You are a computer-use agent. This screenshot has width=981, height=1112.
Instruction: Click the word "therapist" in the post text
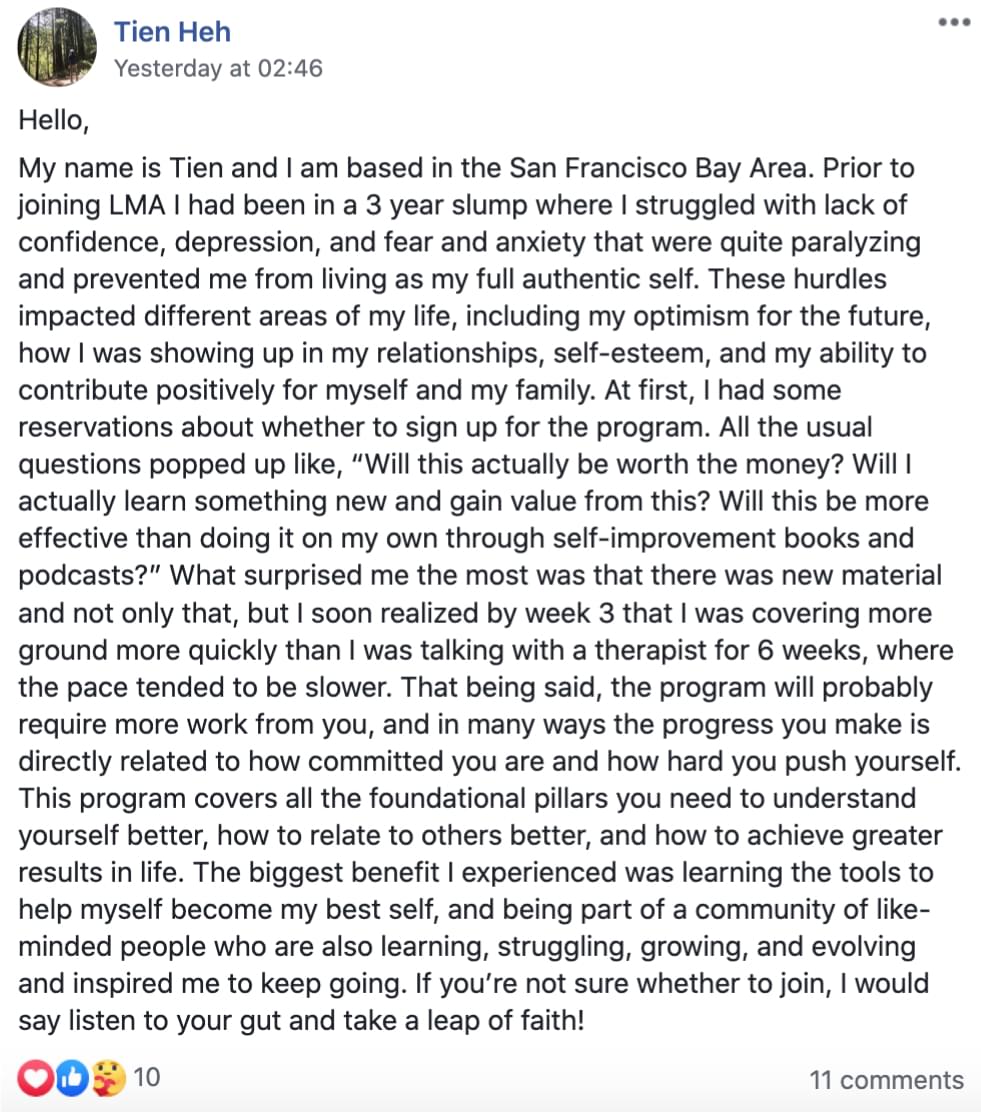[x=655, y=650]
